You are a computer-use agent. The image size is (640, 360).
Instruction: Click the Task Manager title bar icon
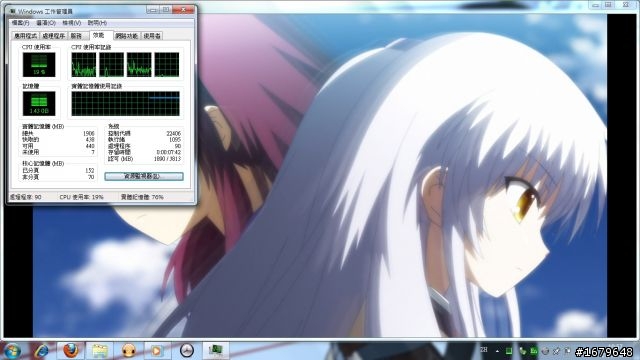coord(13,11)
